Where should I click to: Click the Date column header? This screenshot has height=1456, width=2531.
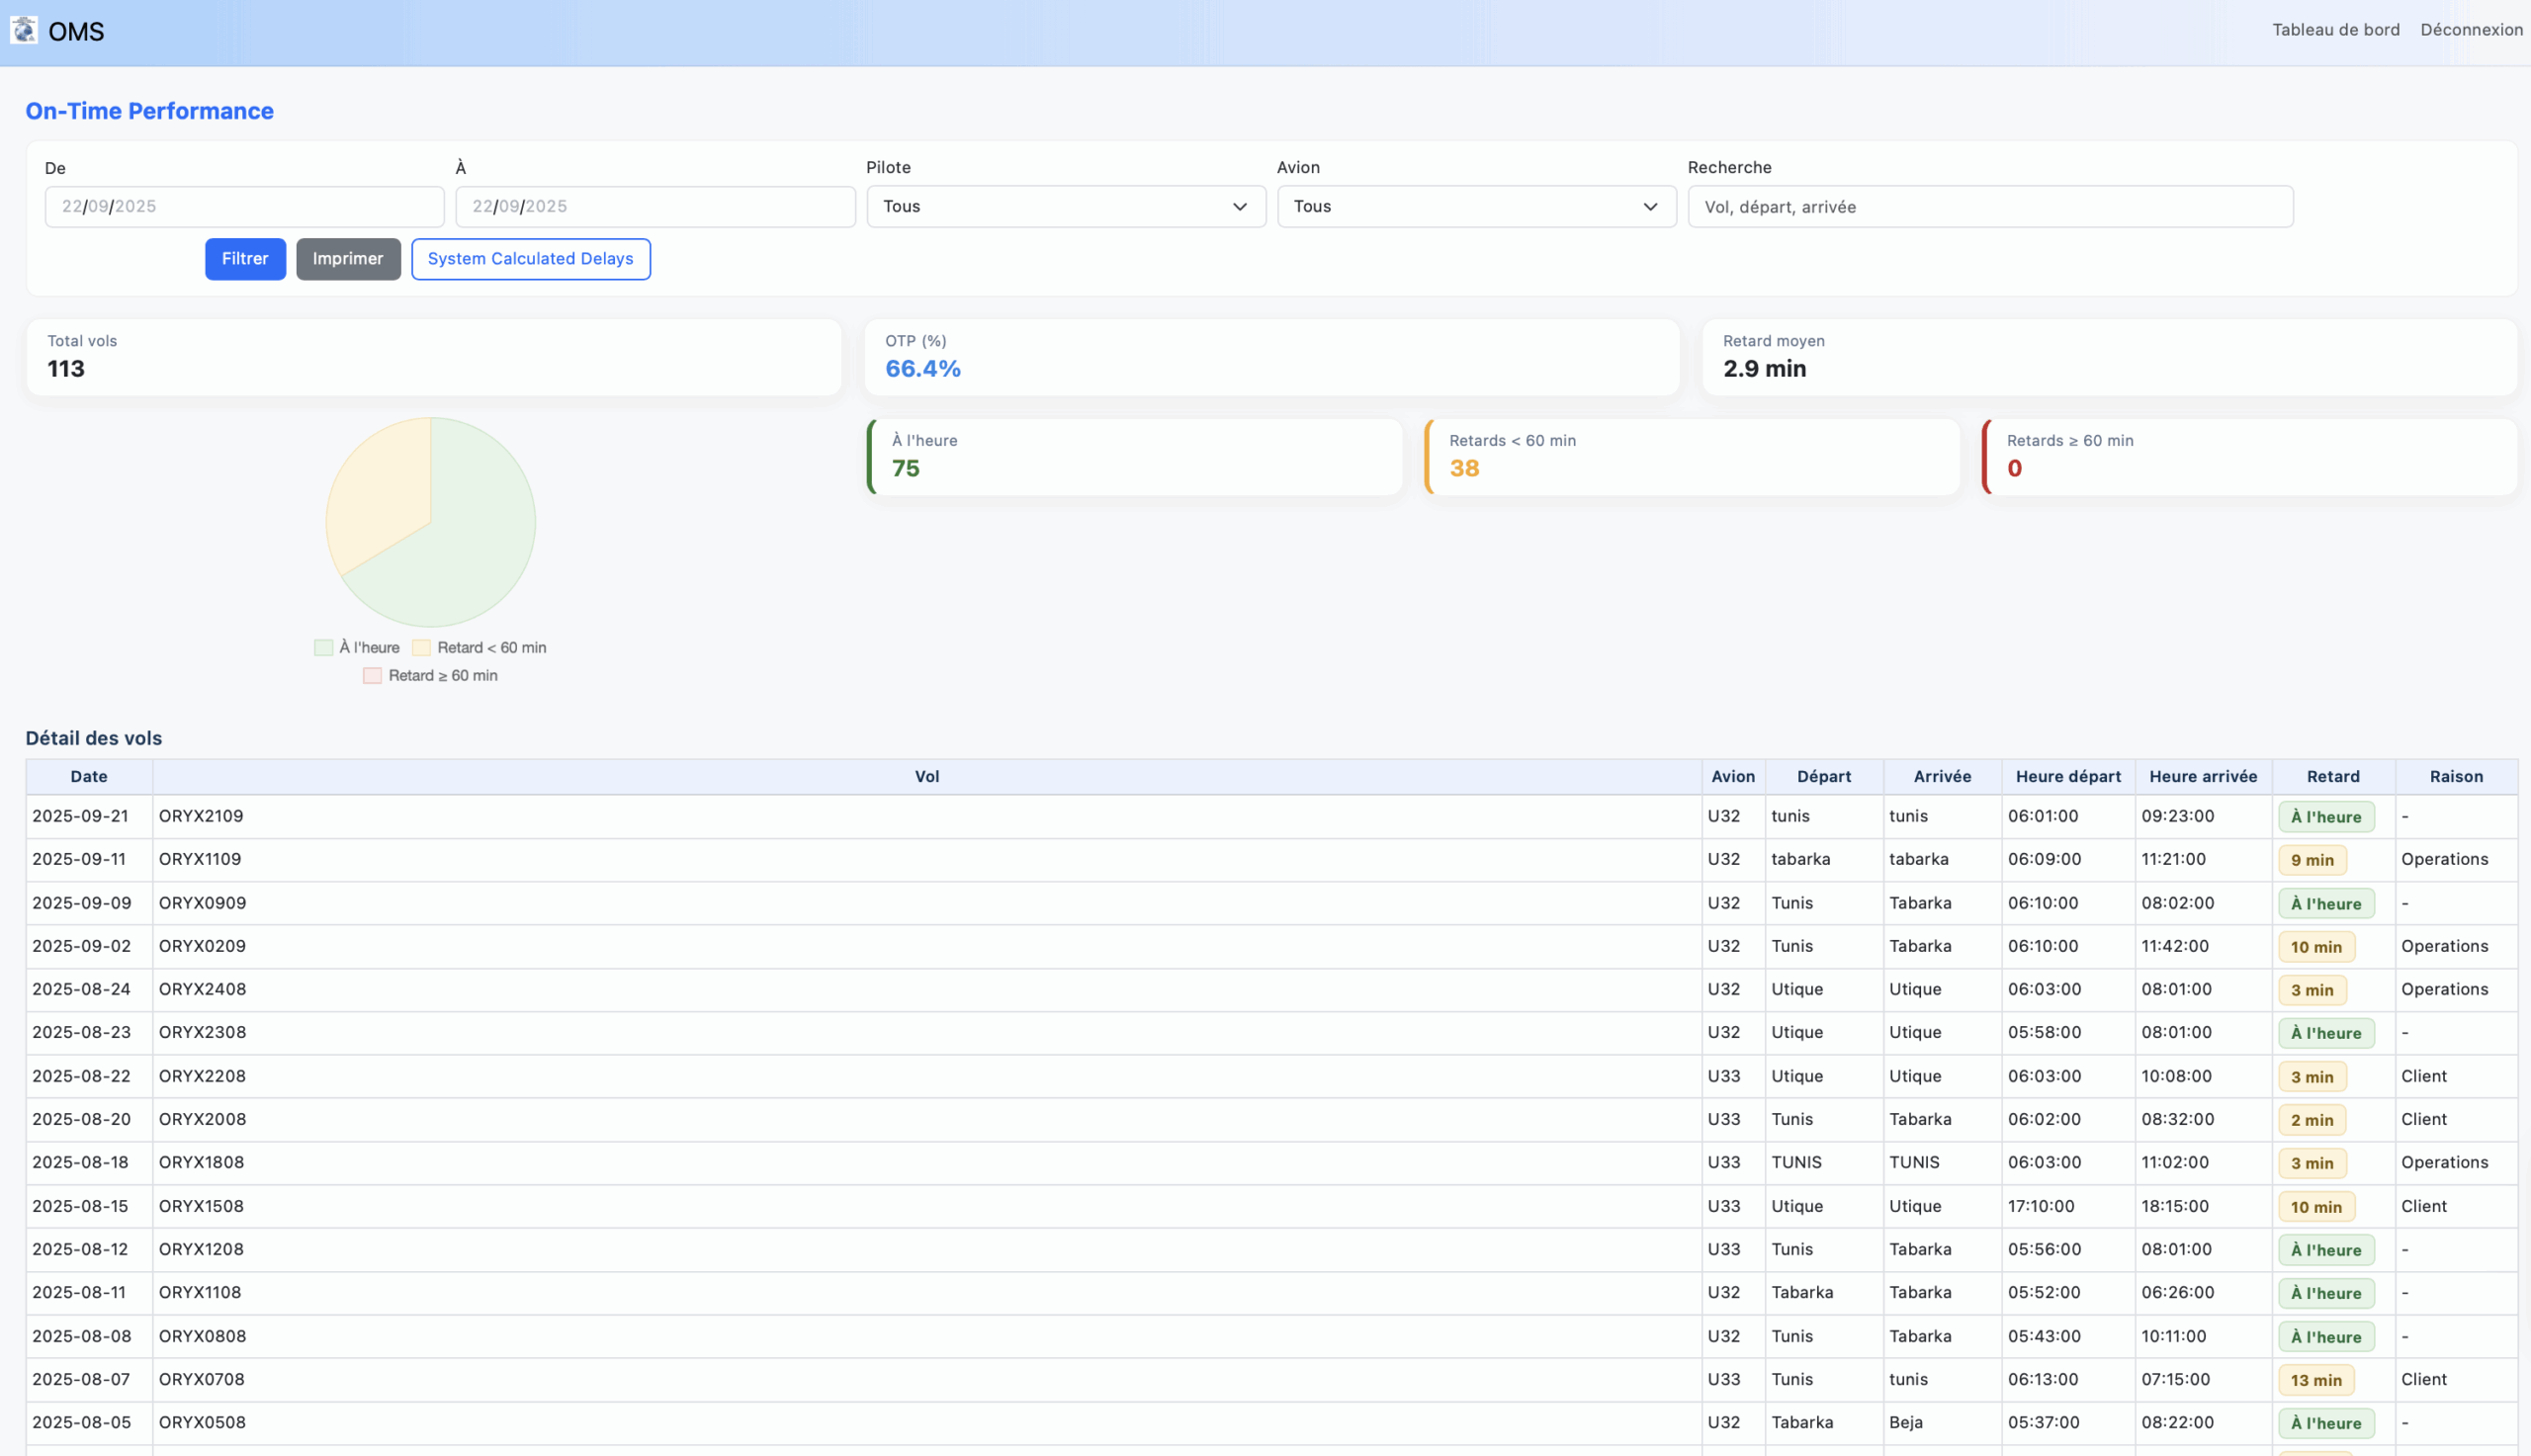point(89,777)
